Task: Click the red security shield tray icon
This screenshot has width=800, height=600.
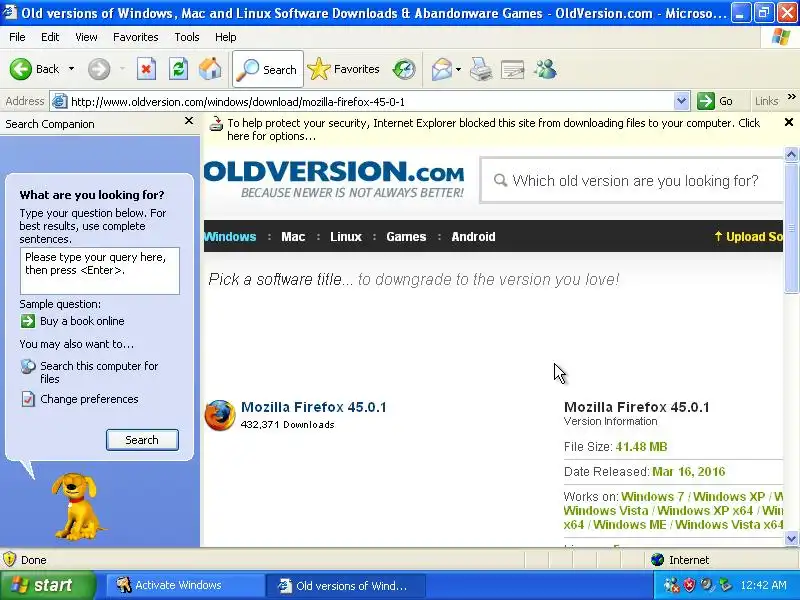Action: pyautogui.click(x=689, y=585)
